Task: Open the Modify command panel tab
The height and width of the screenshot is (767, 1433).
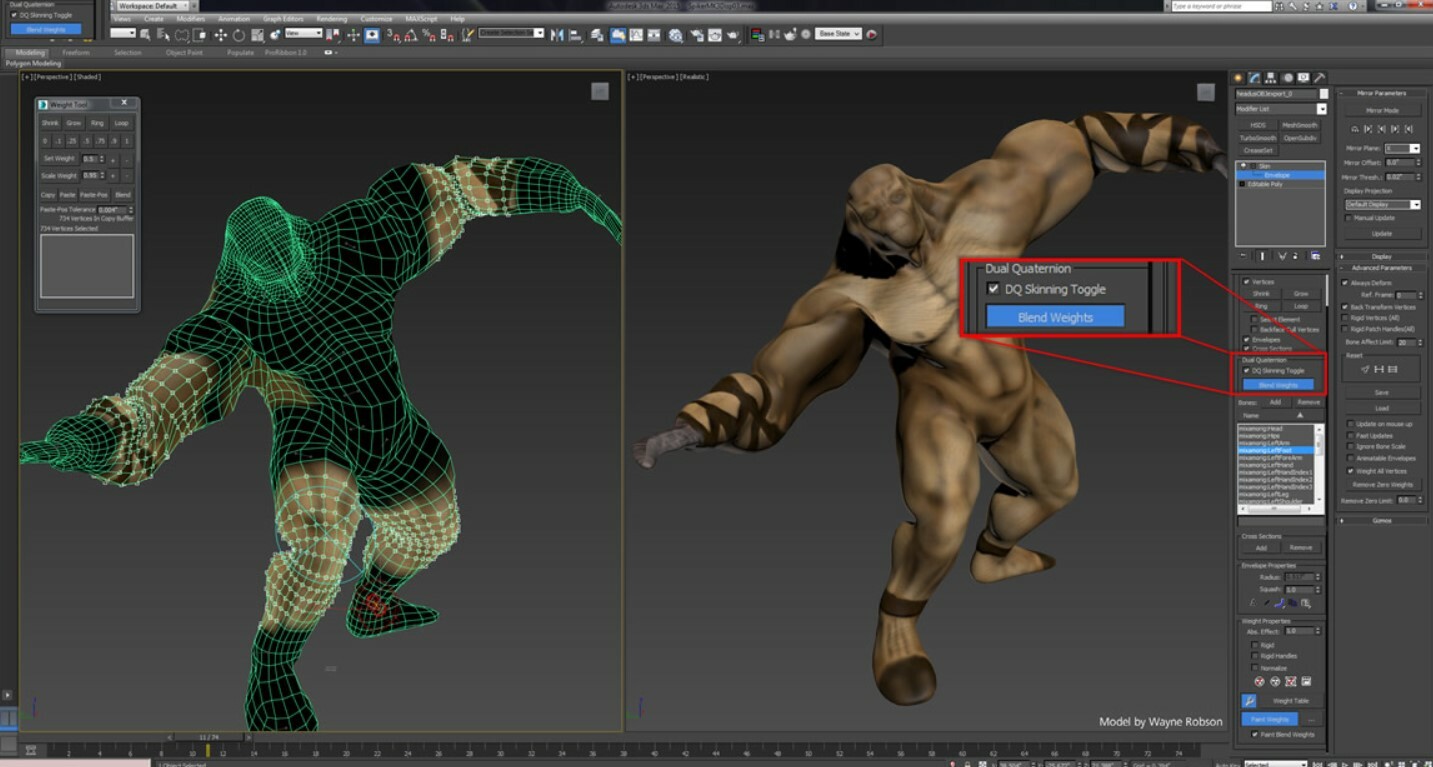Action: (1254, 77)
